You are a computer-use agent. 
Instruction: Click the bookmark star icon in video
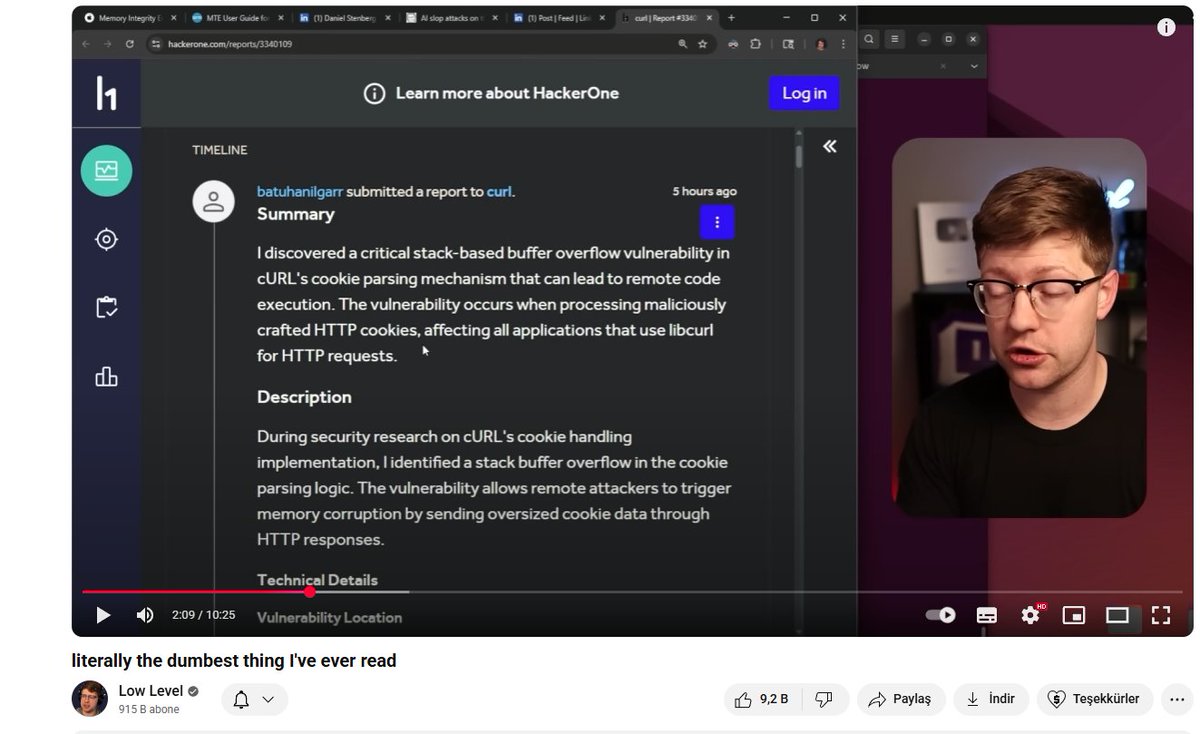(703, 44)
